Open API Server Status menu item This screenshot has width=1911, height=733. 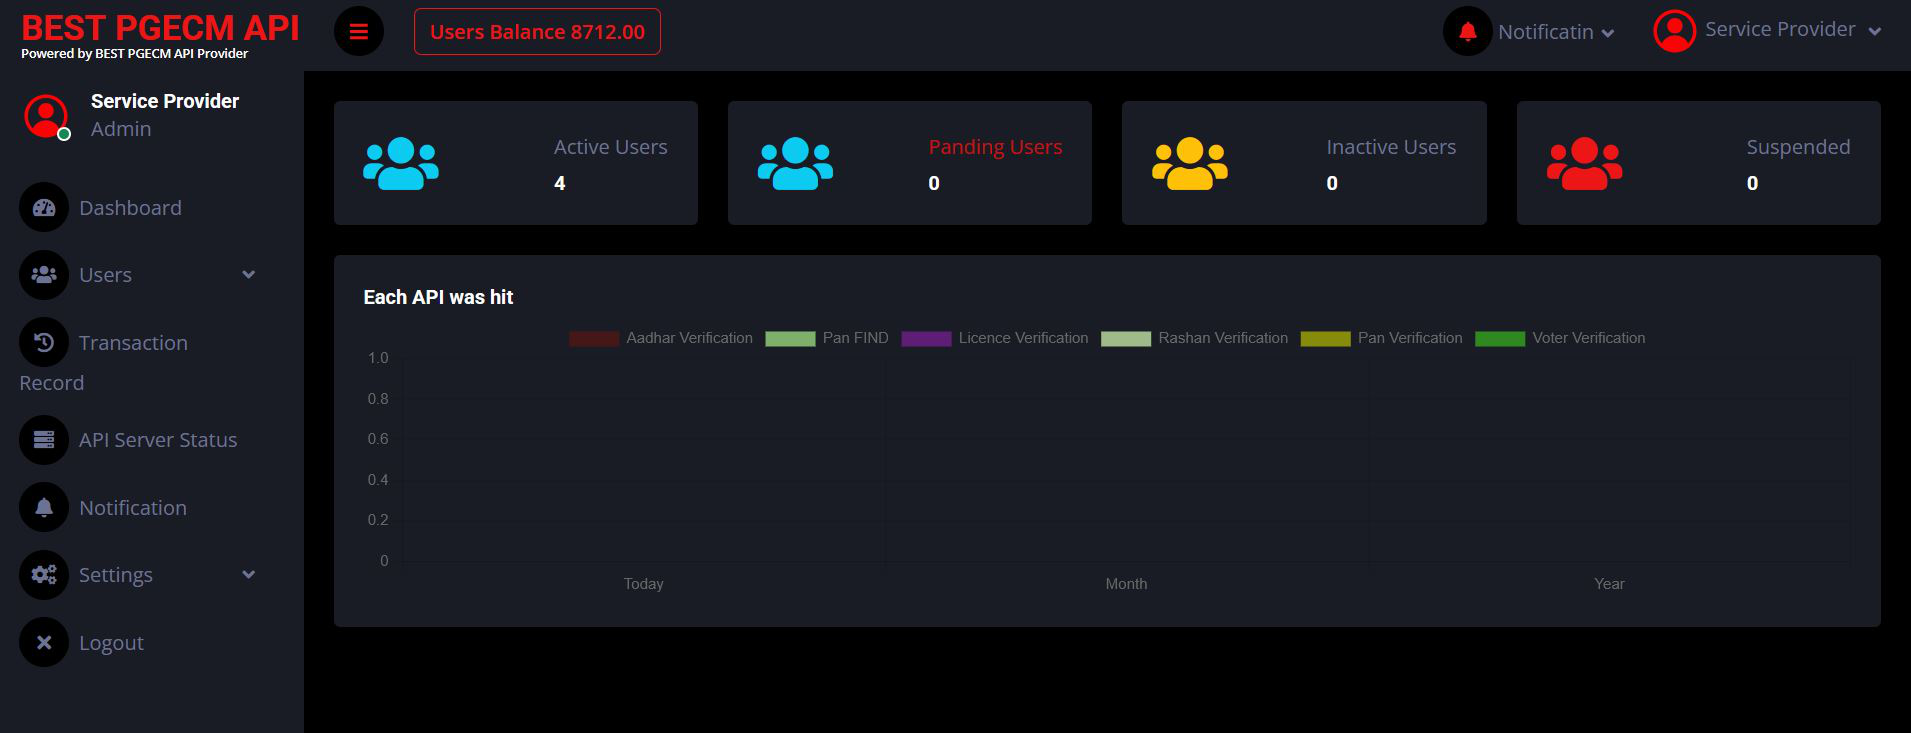point(158,440)
